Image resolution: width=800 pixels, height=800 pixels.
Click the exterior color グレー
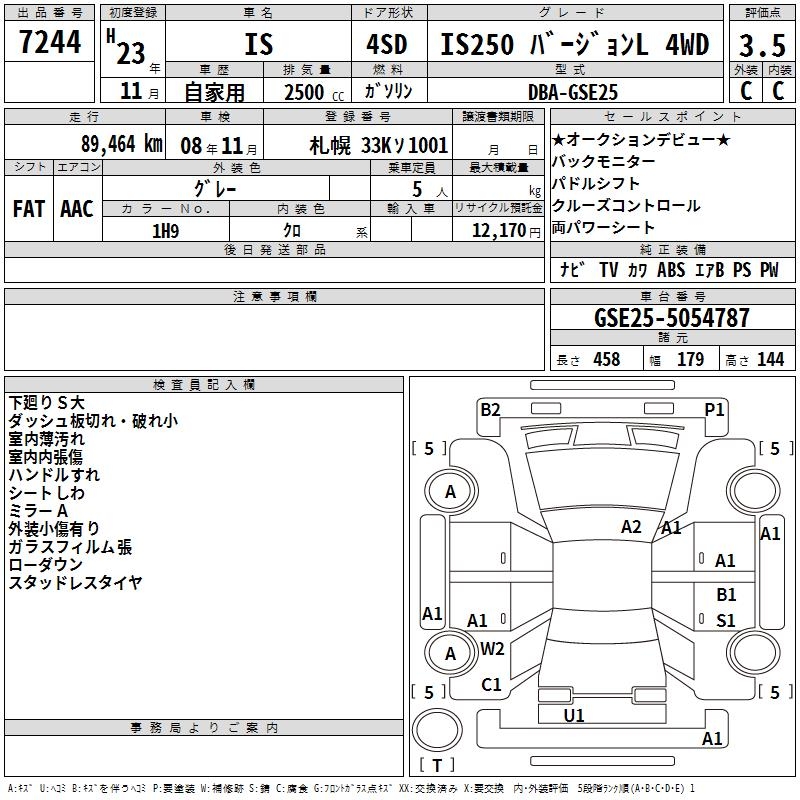[215, 189]
